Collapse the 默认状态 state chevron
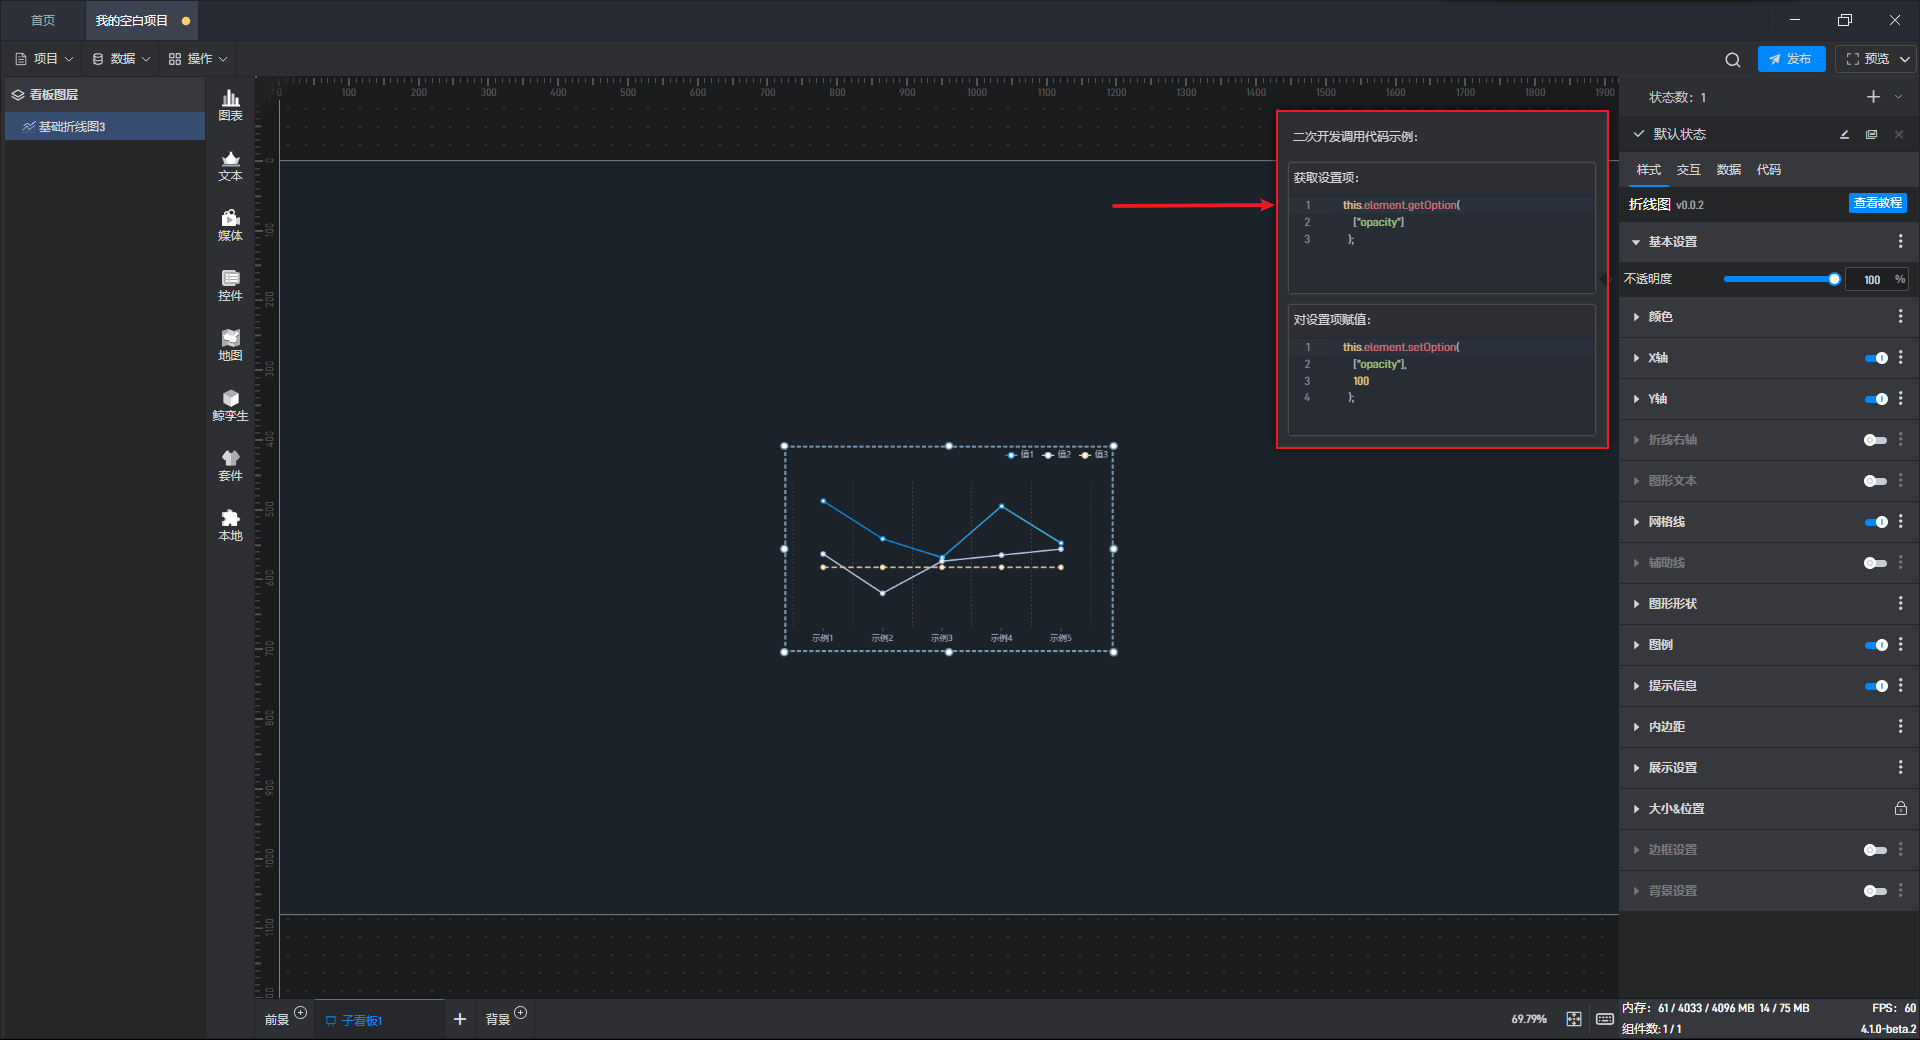Screen dimensions: 1920x1040 (x=1639, y=134)
